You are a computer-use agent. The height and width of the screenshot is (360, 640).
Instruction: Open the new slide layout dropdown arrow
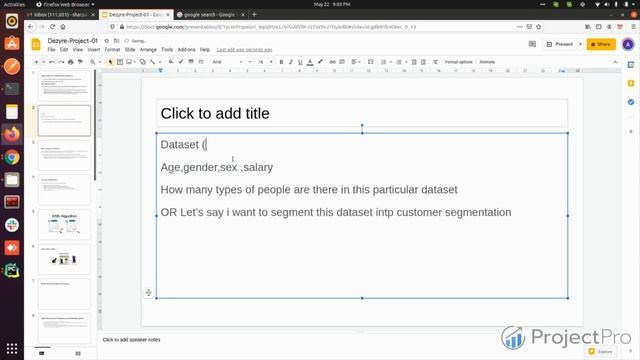(43, 62)
